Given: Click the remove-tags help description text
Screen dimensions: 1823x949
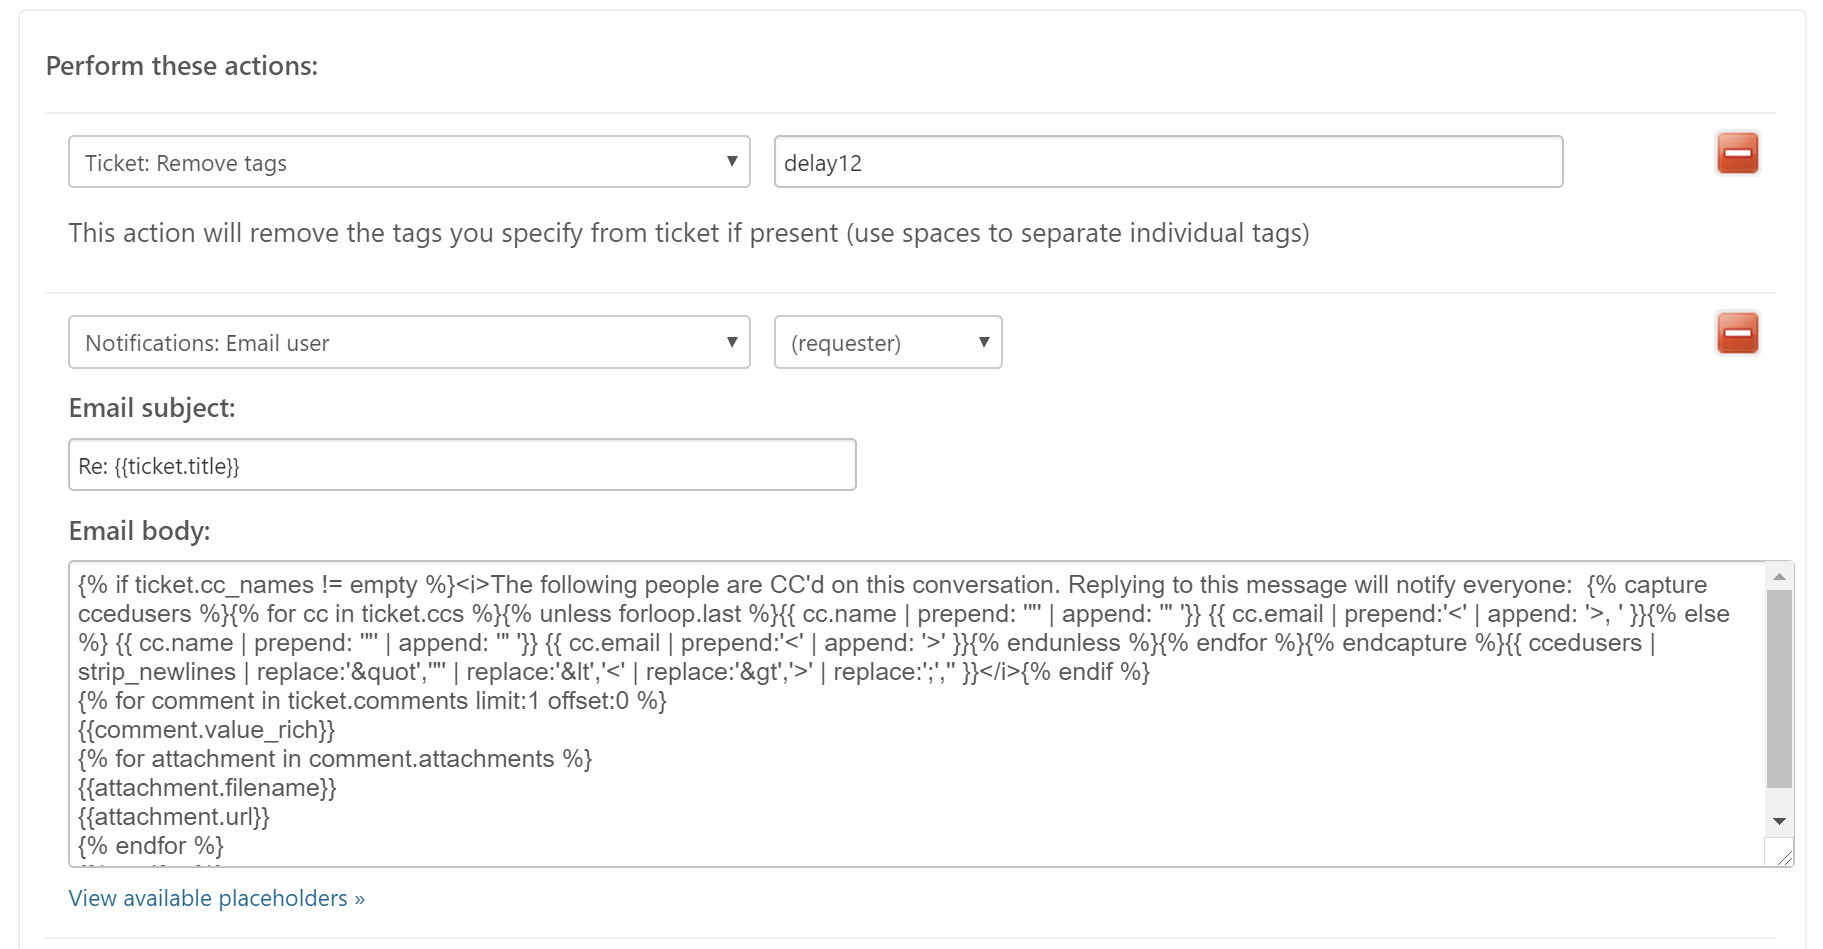Looking at the screenshot, I should coord(688,233).
